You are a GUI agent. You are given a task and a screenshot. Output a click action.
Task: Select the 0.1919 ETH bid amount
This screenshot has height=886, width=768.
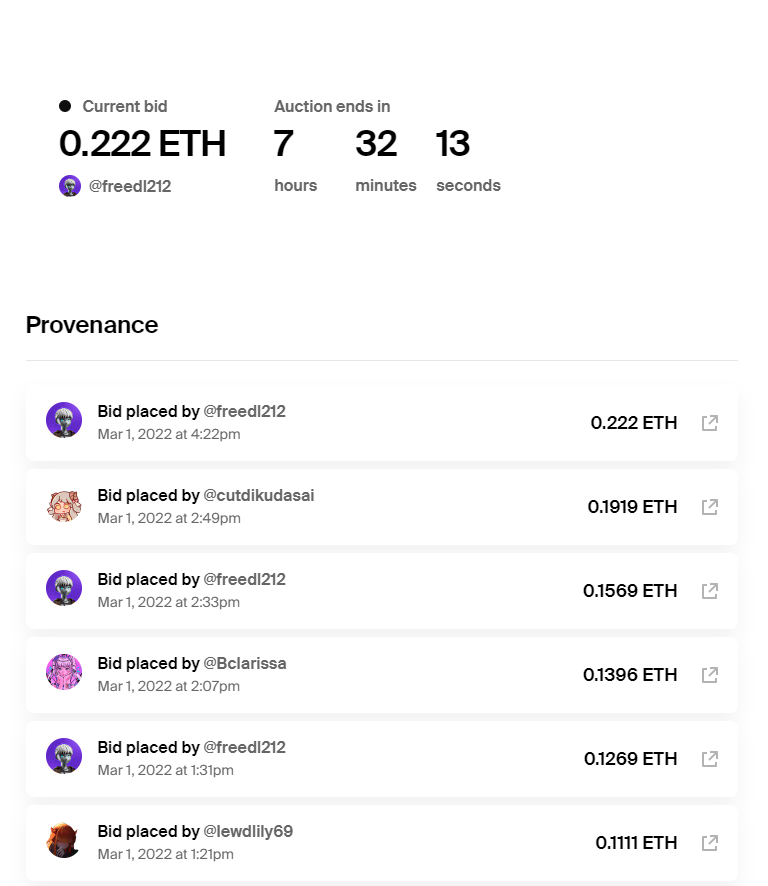coord(632,507)
